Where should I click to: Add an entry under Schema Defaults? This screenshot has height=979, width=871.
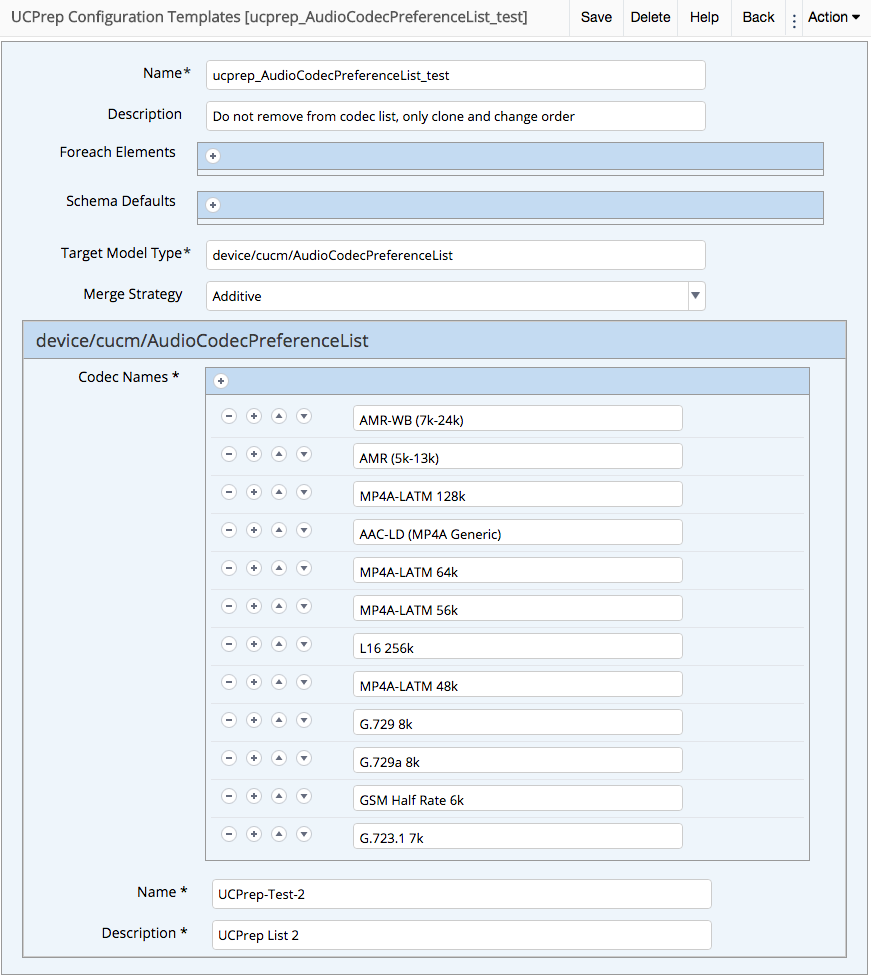212,204
